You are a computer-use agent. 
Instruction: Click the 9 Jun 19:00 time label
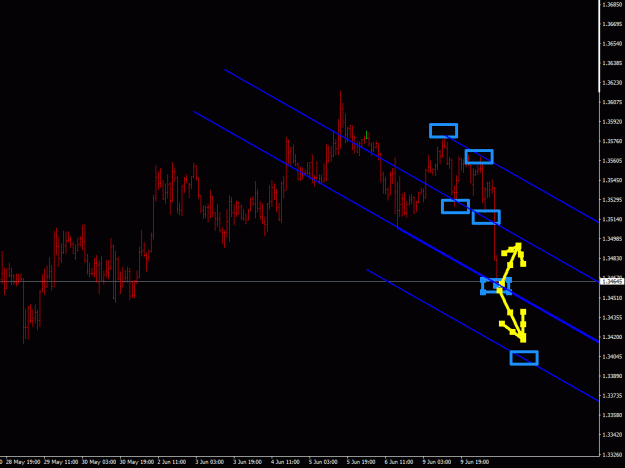(475, 462)
